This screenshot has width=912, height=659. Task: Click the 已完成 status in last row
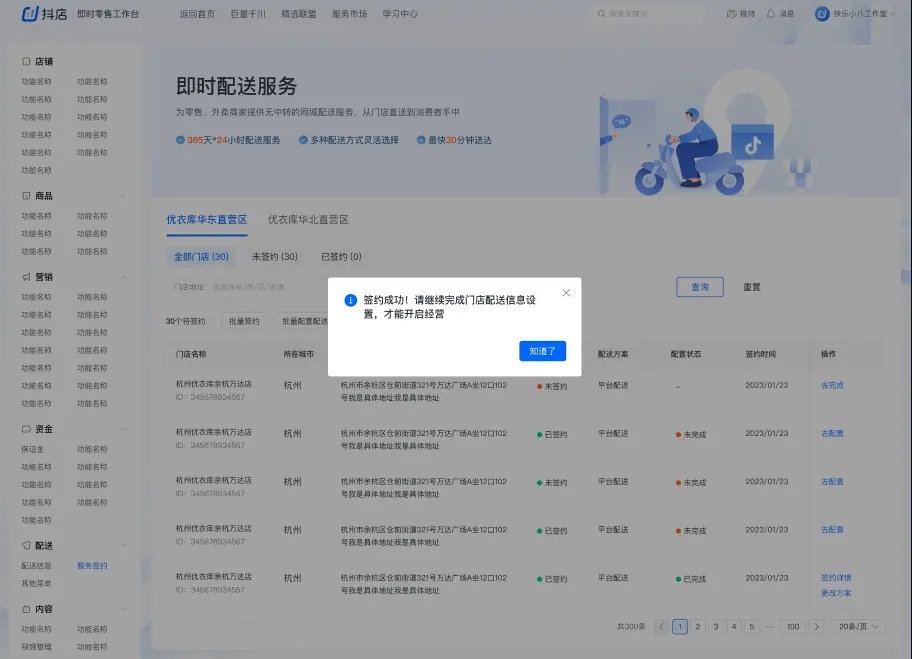click(x=691, y=579)
